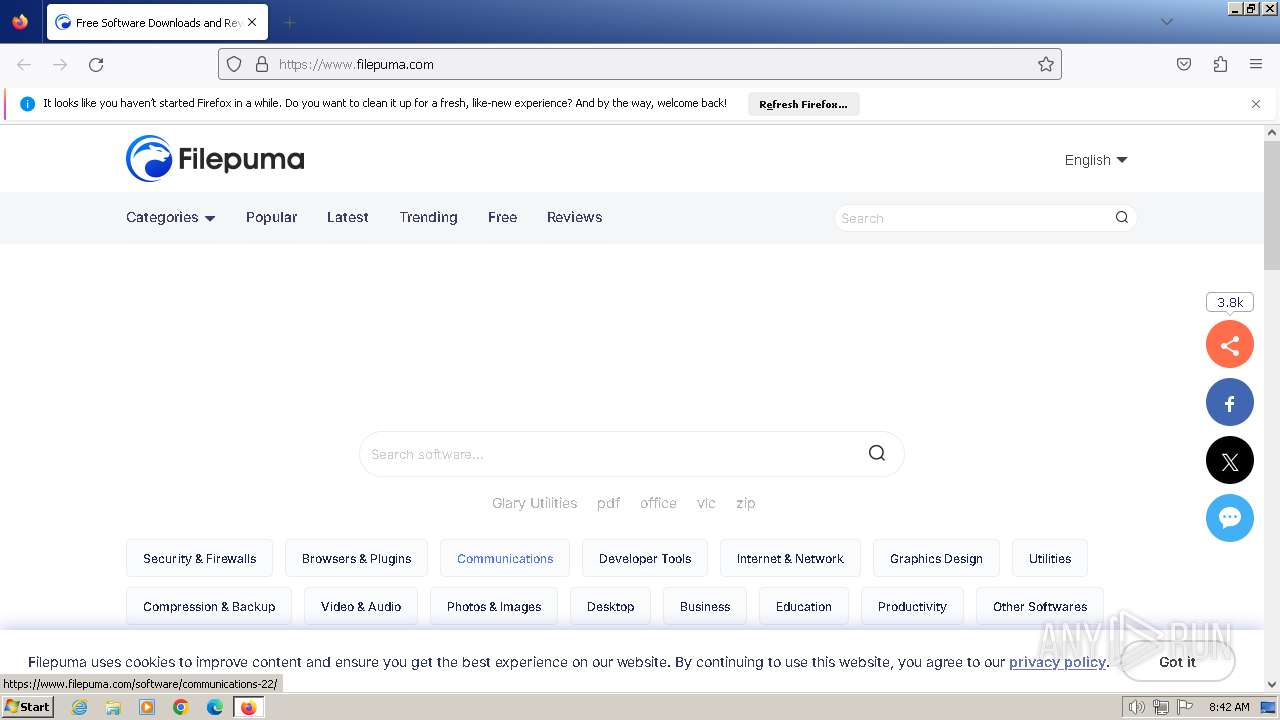Close the Free Software Downloads tab

point(252,22)
